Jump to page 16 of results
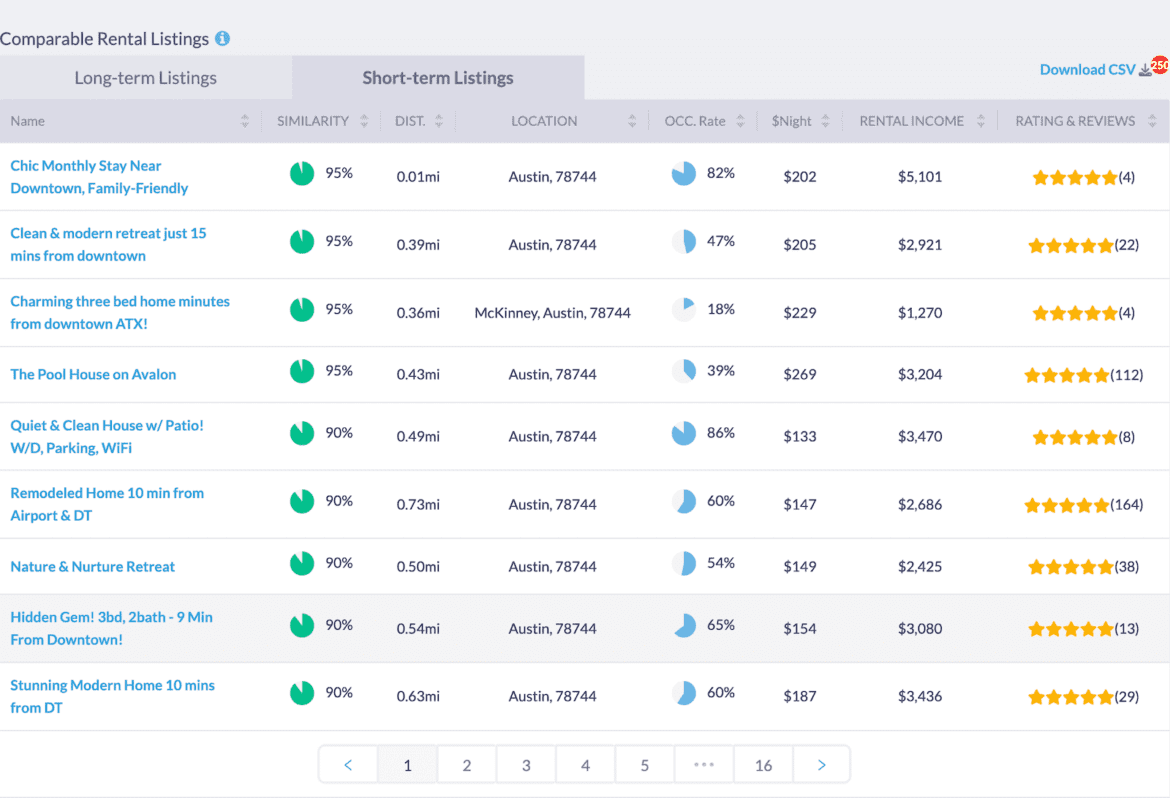The image size is (1170, 798). (x=763, y=764)
